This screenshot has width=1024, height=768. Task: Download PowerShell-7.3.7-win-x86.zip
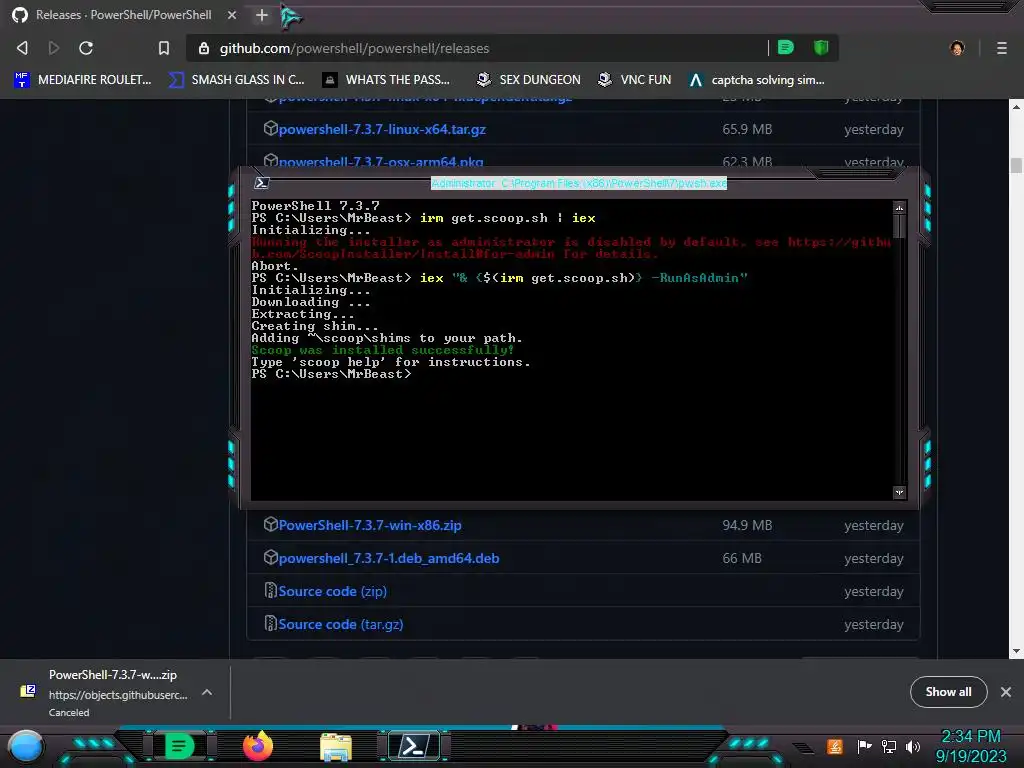pos(370,525)
